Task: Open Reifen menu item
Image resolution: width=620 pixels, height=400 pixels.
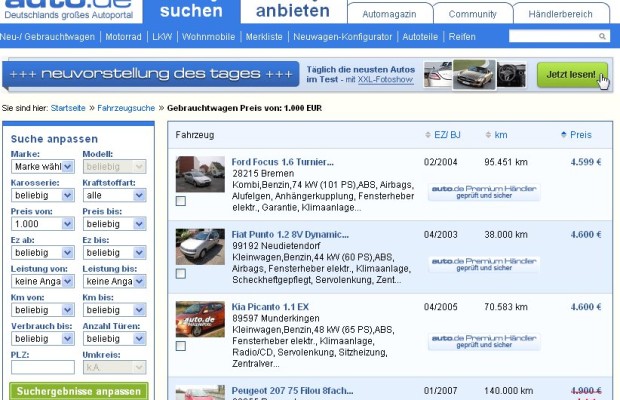Action: pyautogui.click(x=462, y=37)
